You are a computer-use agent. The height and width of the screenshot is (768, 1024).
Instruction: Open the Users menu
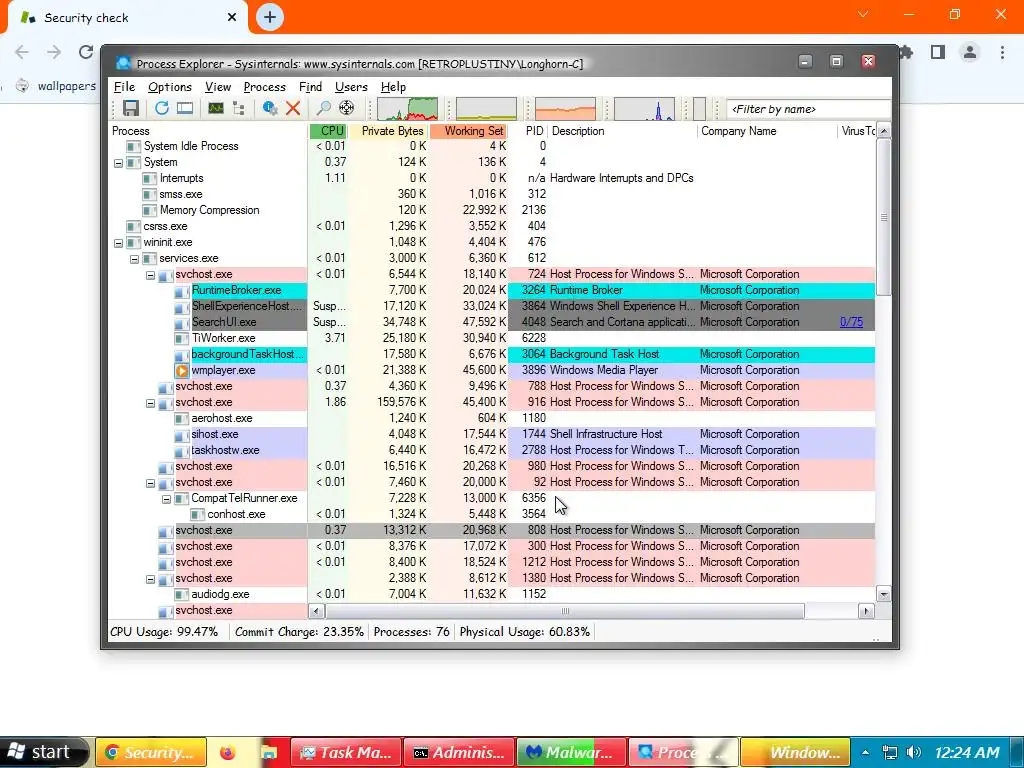[351, 87]
